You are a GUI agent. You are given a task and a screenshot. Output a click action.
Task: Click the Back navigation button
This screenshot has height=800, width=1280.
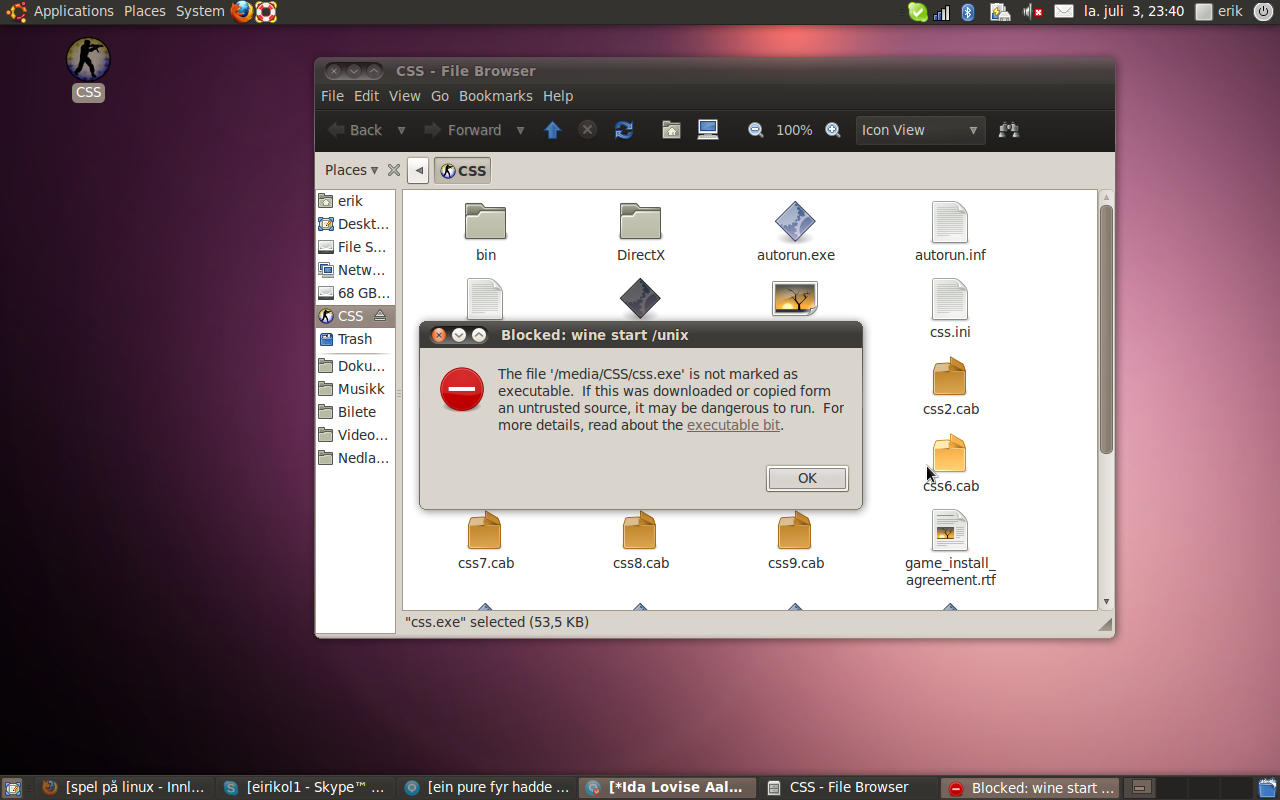click(x=356, y=130)
